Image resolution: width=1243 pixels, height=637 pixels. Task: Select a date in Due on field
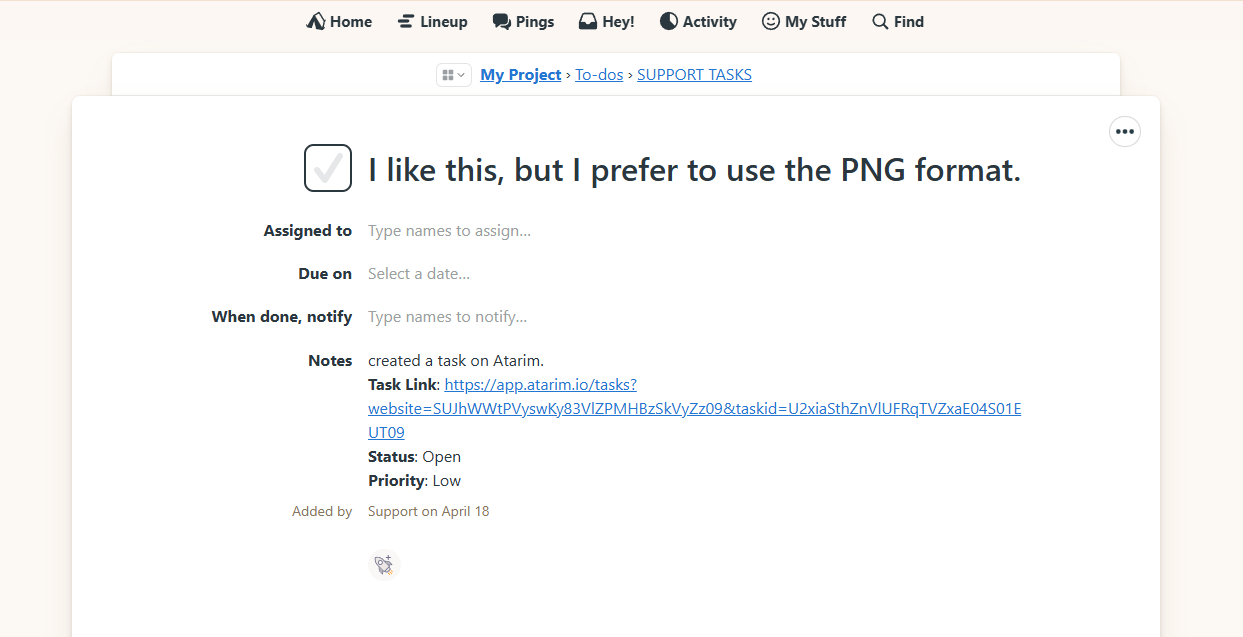tap(419, 274)
